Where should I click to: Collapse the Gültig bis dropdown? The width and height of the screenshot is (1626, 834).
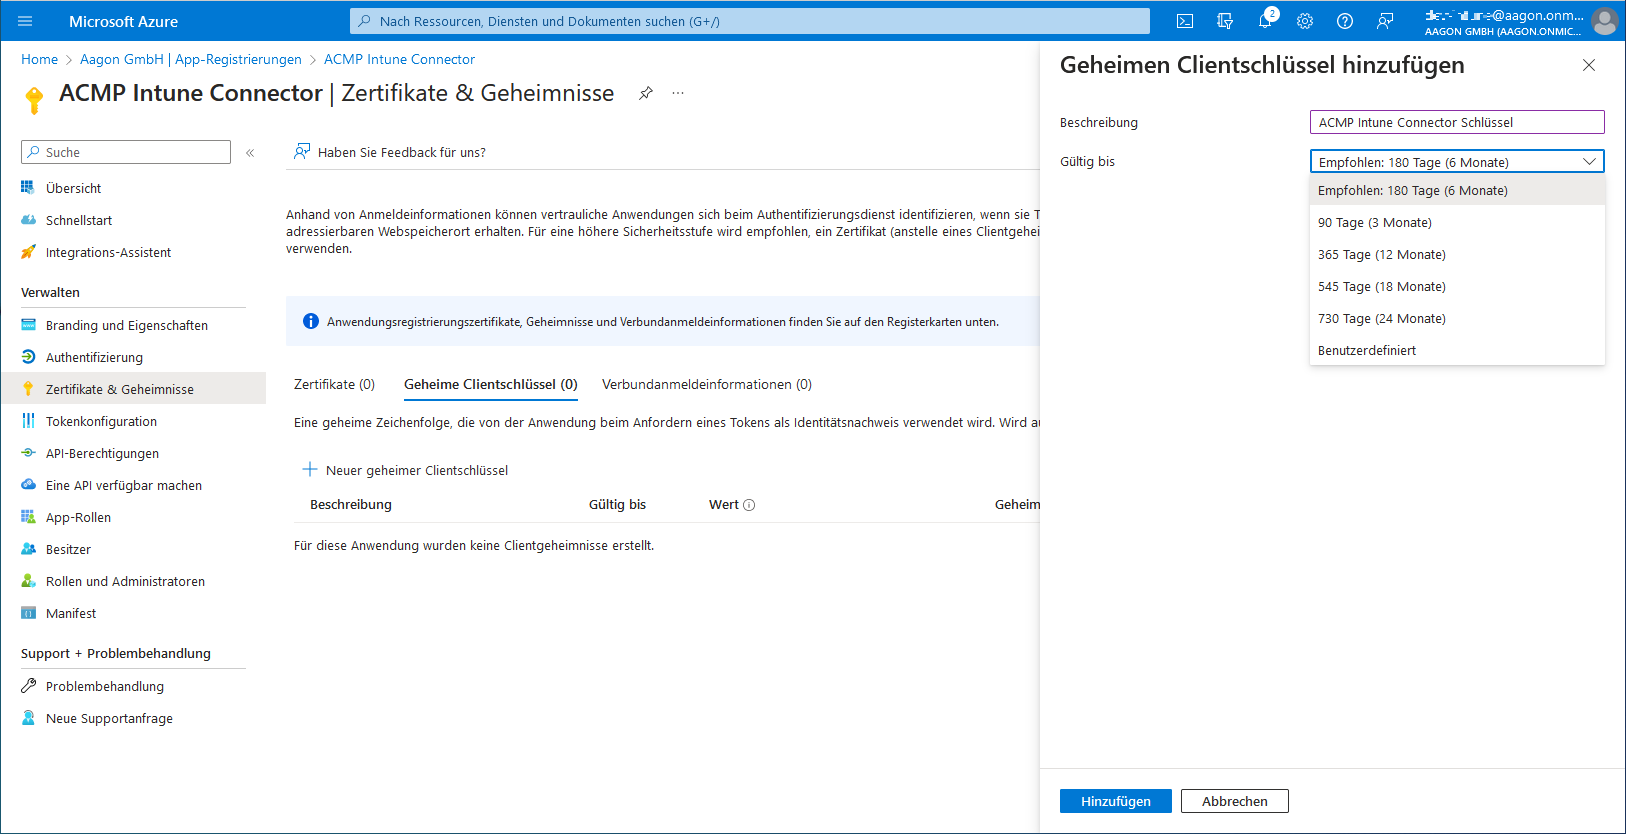pos(1589,162)
